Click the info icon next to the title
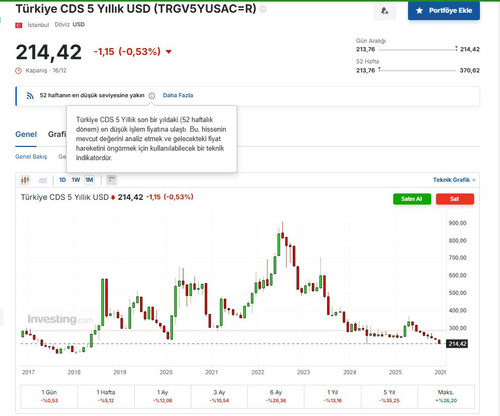500x416 pixels. coord(263,9)
